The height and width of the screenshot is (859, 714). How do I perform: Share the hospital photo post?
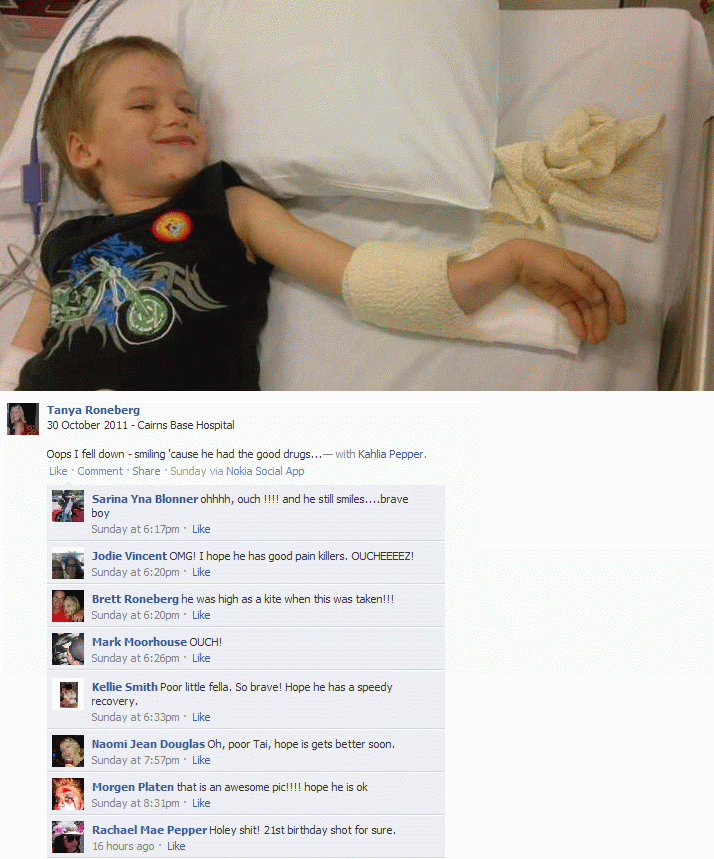[146, 471]
